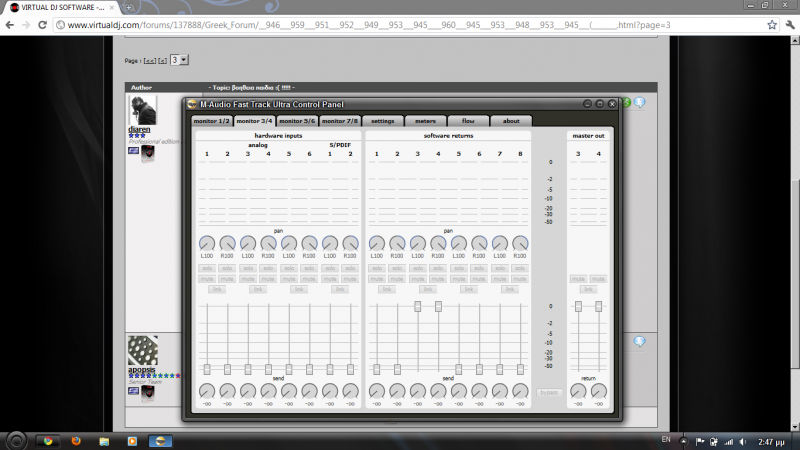Click djaren's avatar thumbnail
The image size is (800, 450).
click(x=142, y=110)
